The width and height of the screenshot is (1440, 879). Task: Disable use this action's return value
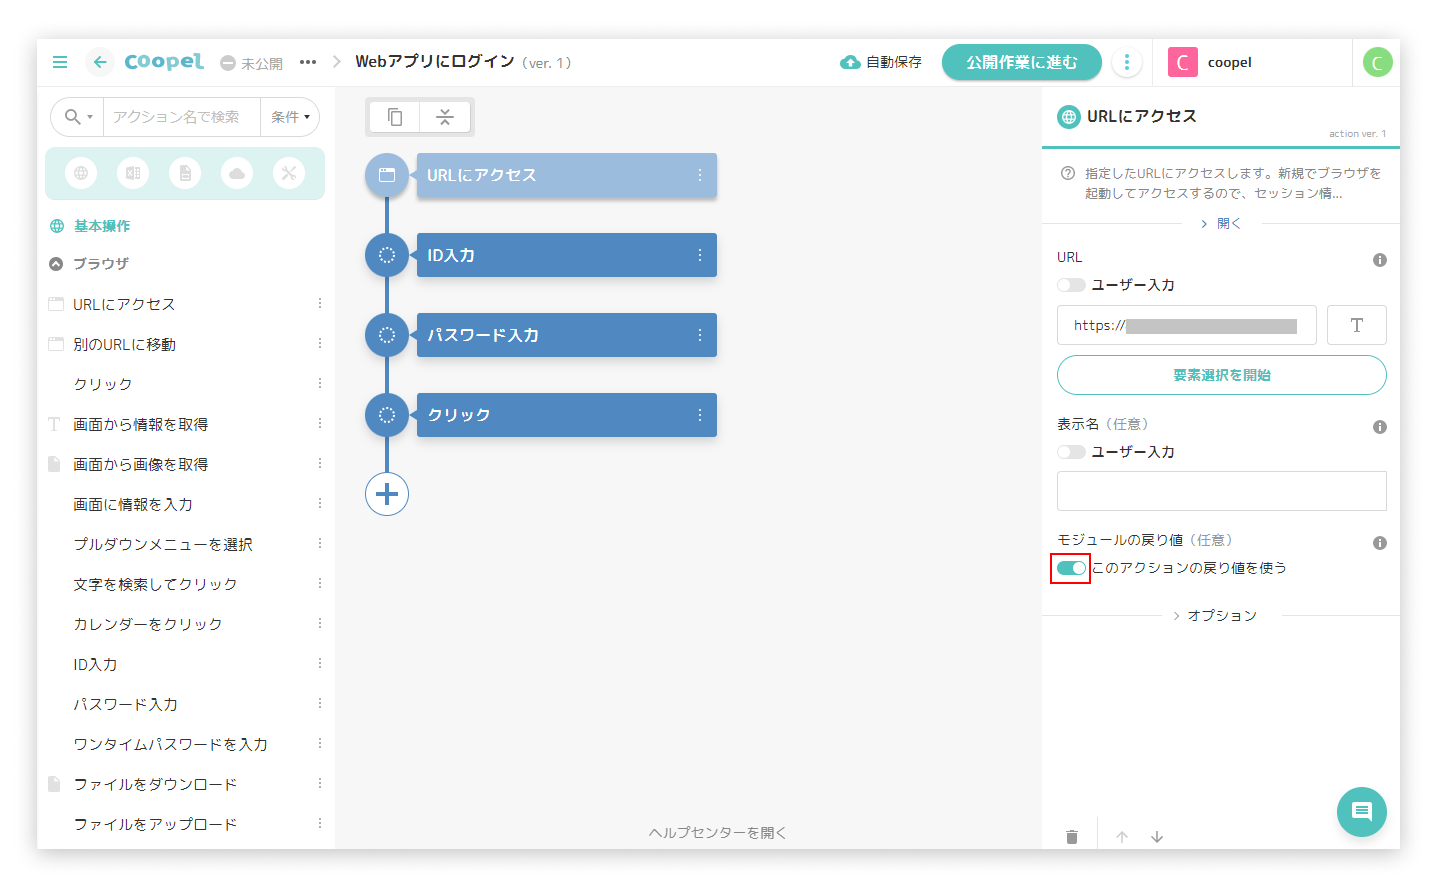[1071, 568]
